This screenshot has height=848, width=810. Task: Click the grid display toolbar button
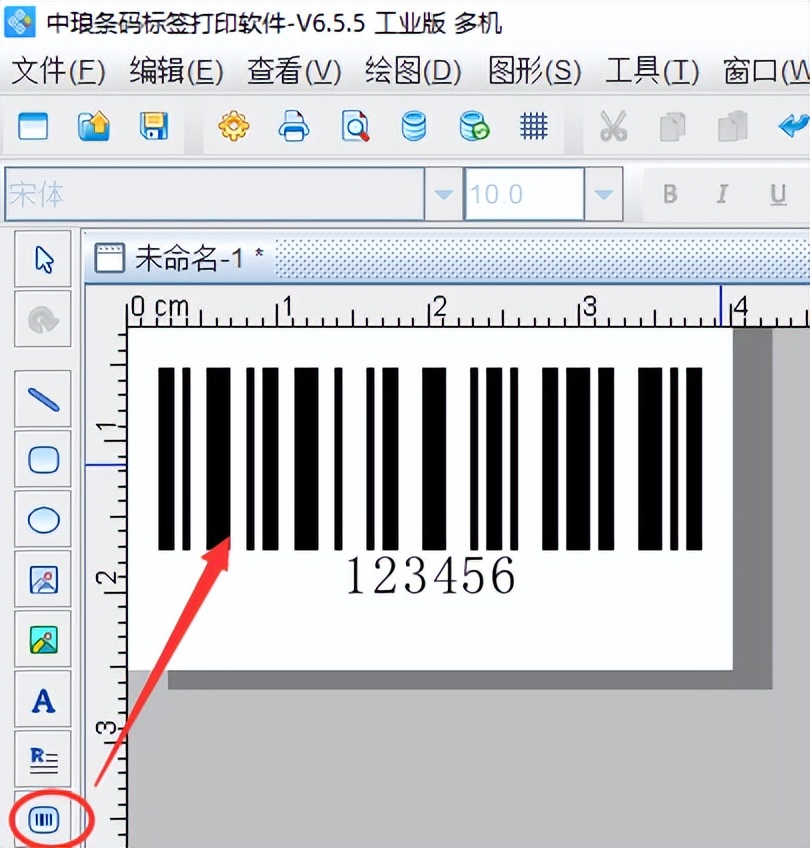click(533, 127)
